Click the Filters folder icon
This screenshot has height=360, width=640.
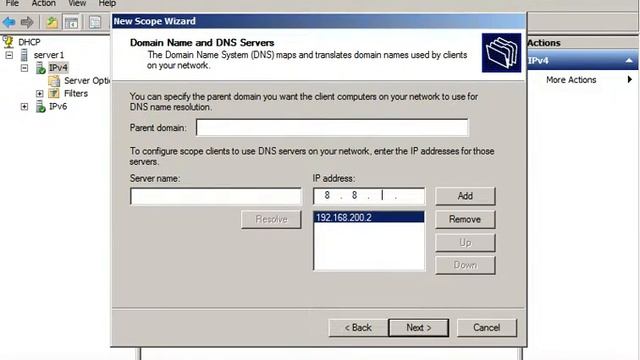click(x=53, y=93)
